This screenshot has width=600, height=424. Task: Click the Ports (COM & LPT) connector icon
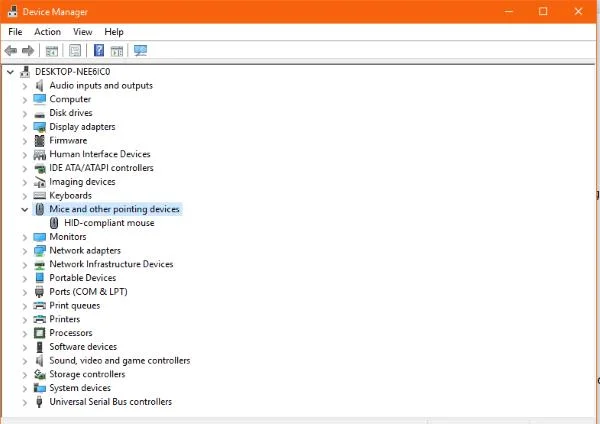(39, 292)
